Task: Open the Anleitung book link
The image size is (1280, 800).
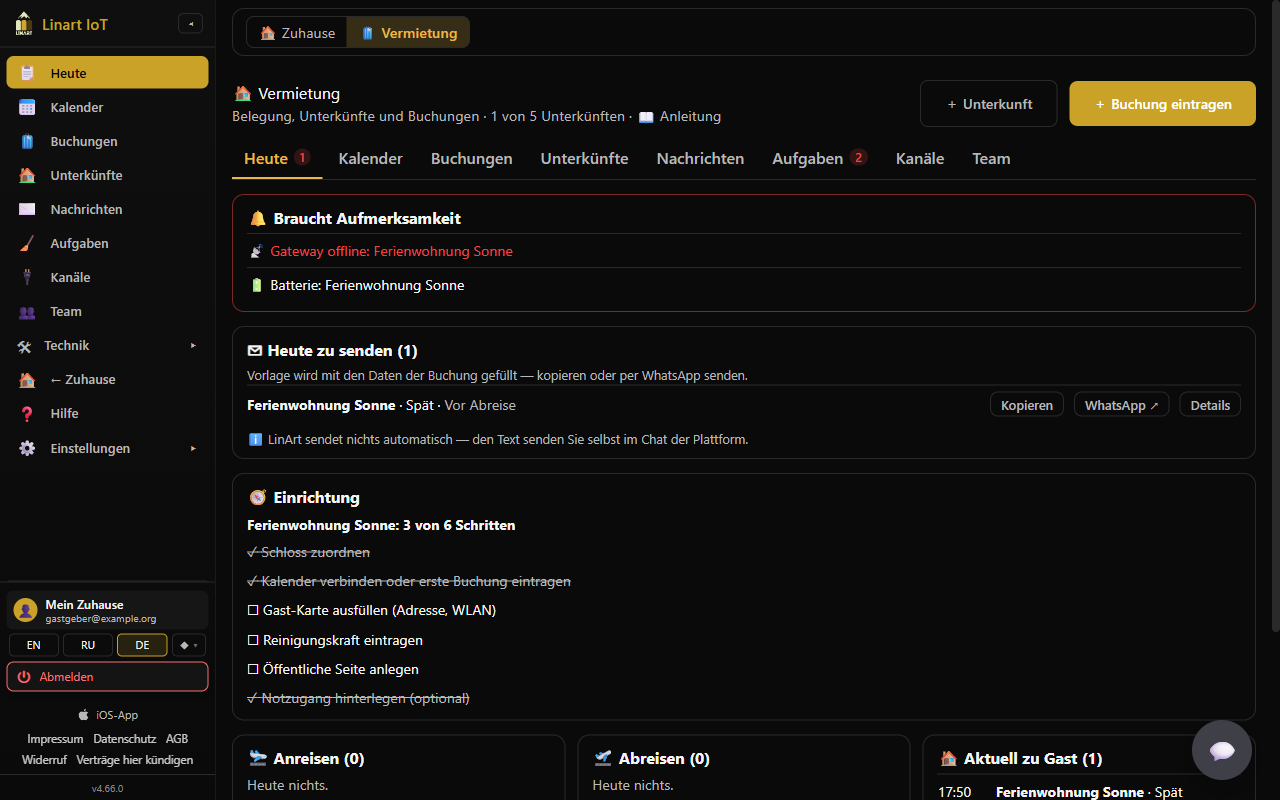Action: (x=680, y=116)
